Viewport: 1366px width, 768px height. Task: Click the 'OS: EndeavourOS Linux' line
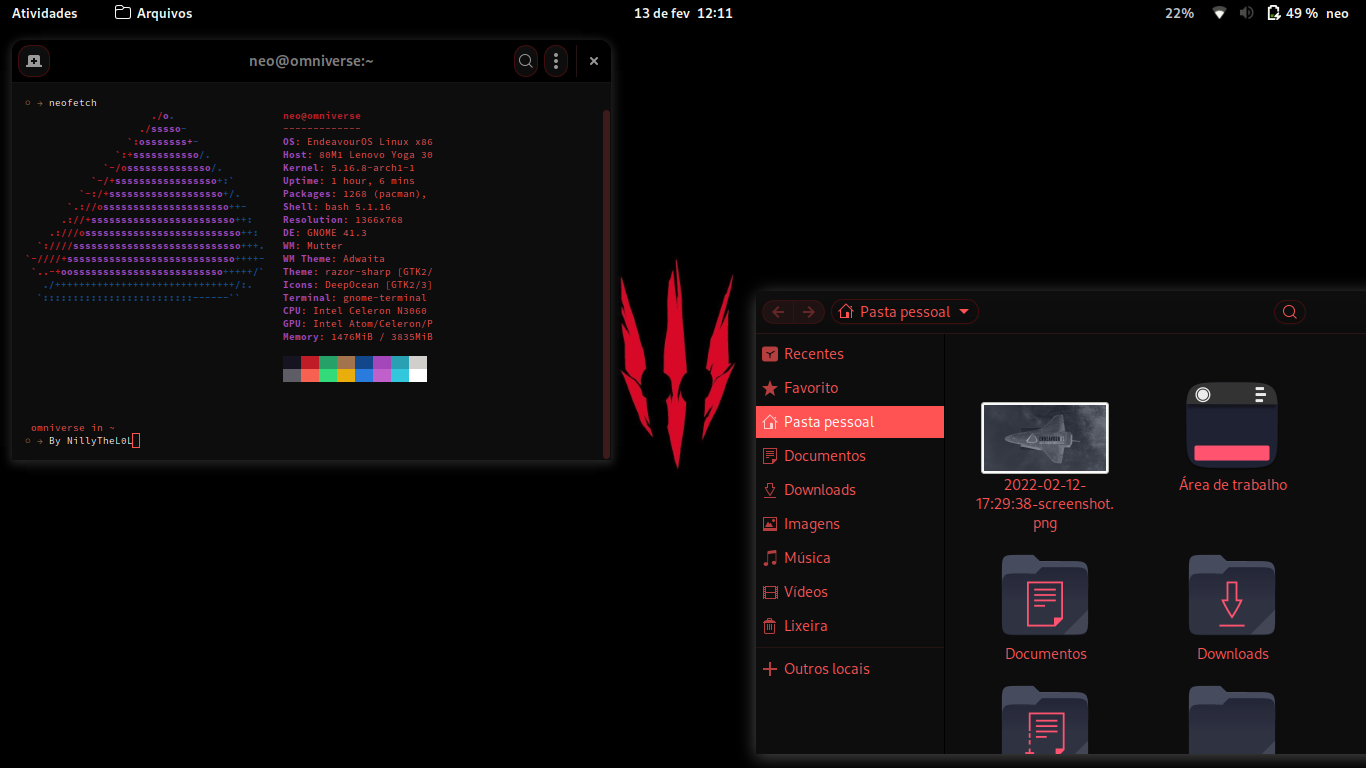pyautogui.click(x=358, y=142)
